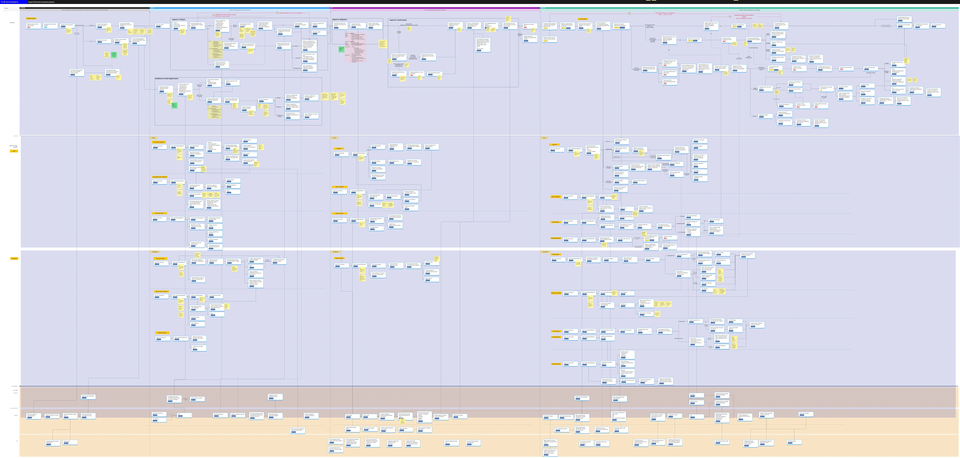This screenshot has height=458, width=960.
Task: Select the green sticky inside the Exceptions frame
Action: [x=174, y=105]
